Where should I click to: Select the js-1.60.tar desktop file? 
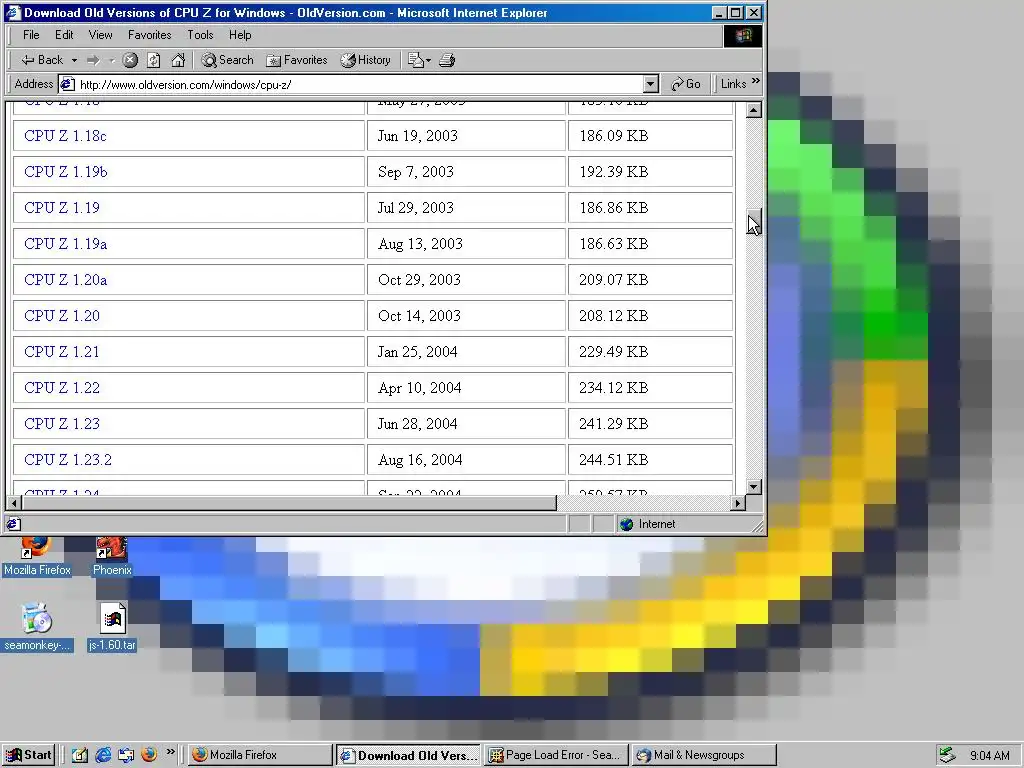tap(112, 627)
